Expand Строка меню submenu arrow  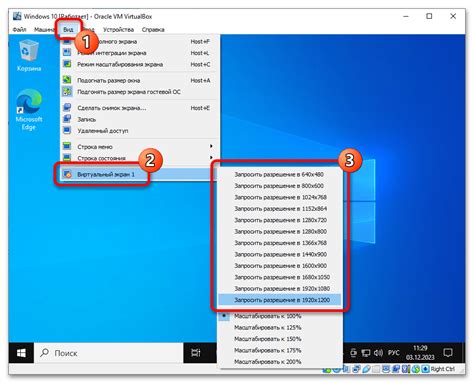[211, 146]
